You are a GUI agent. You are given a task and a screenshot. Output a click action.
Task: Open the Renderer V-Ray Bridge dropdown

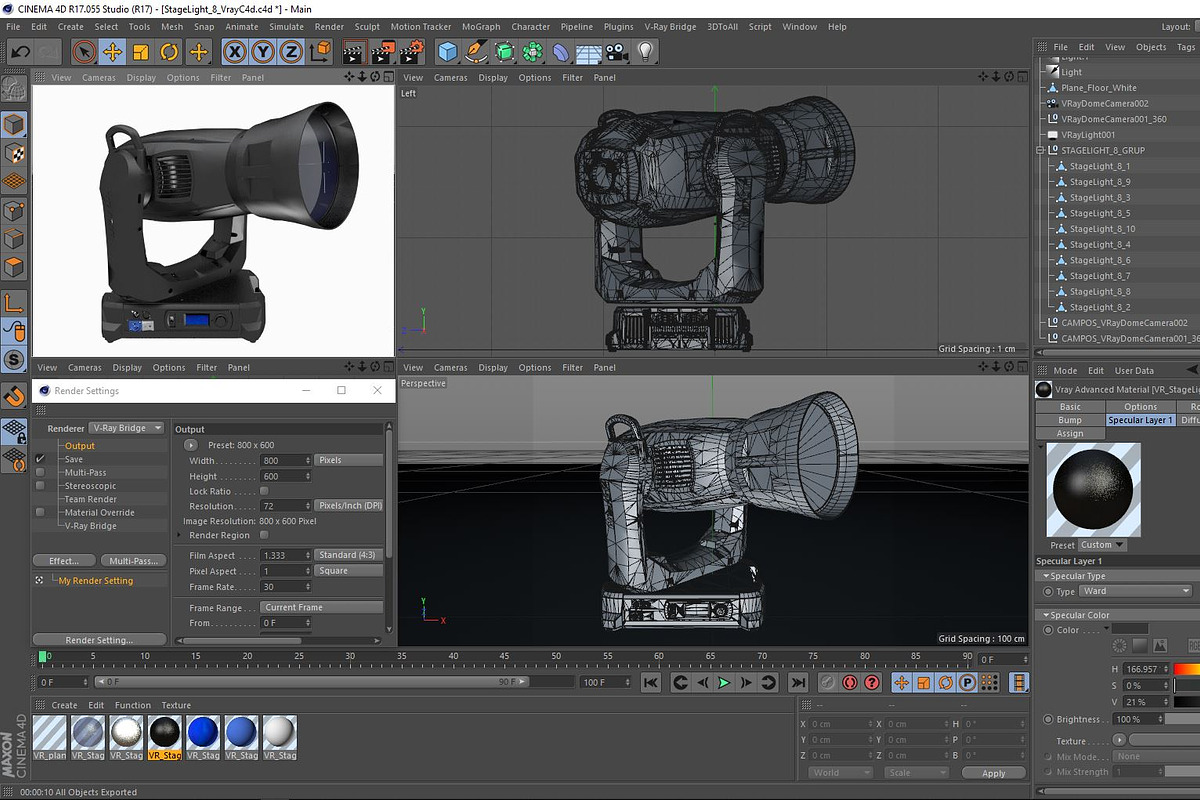click(126, 428)
